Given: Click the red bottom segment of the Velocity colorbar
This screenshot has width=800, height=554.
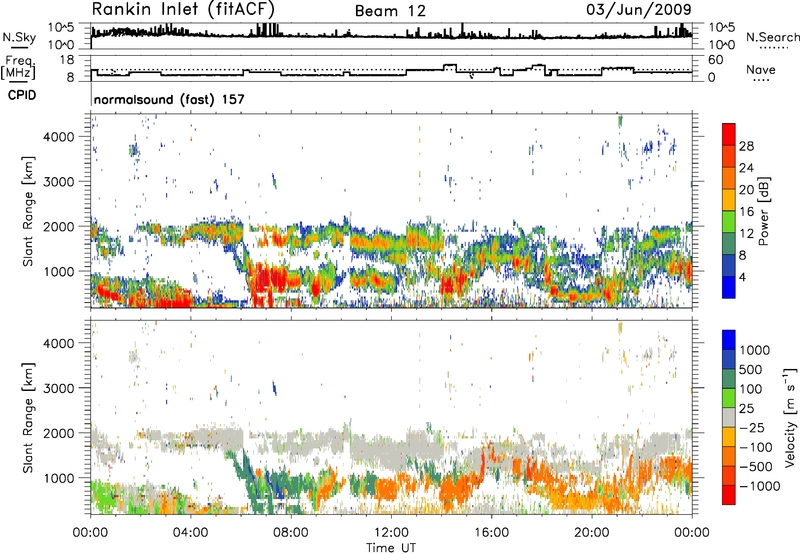Looking at the screenshot, I should tap(729, 495).
